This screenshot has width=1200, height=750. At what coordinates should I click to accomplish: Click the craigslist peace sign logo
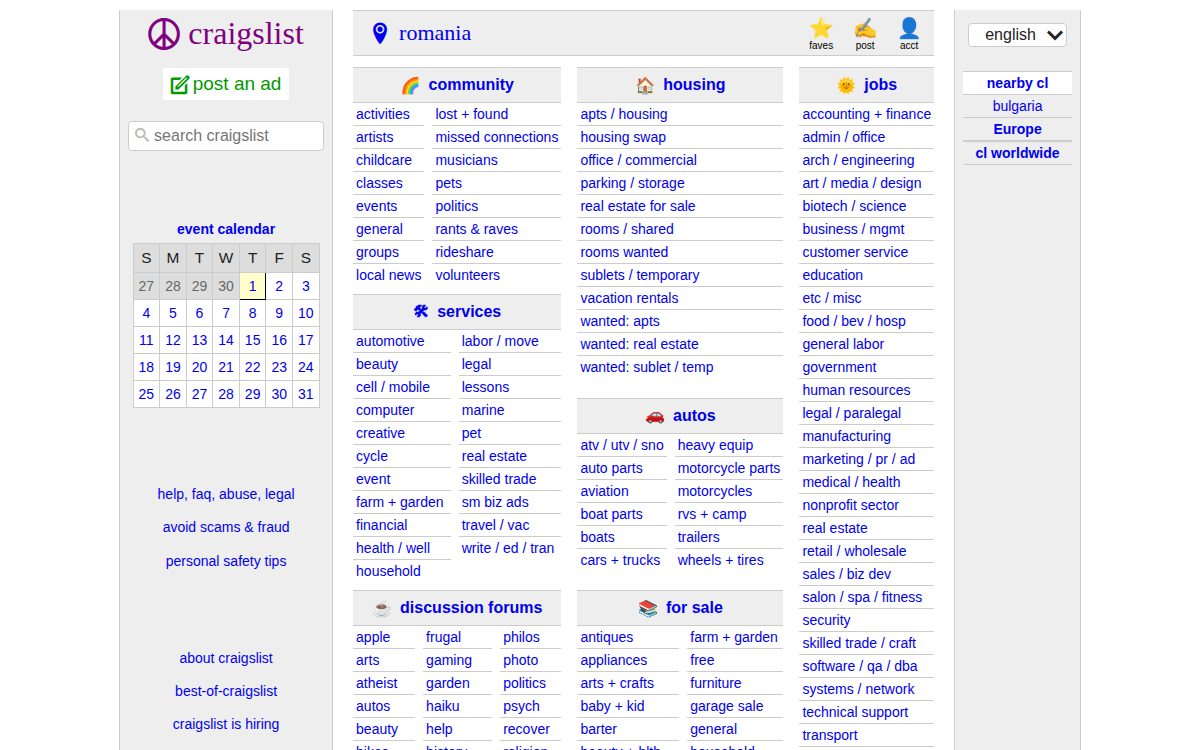[x=164, y=34]
